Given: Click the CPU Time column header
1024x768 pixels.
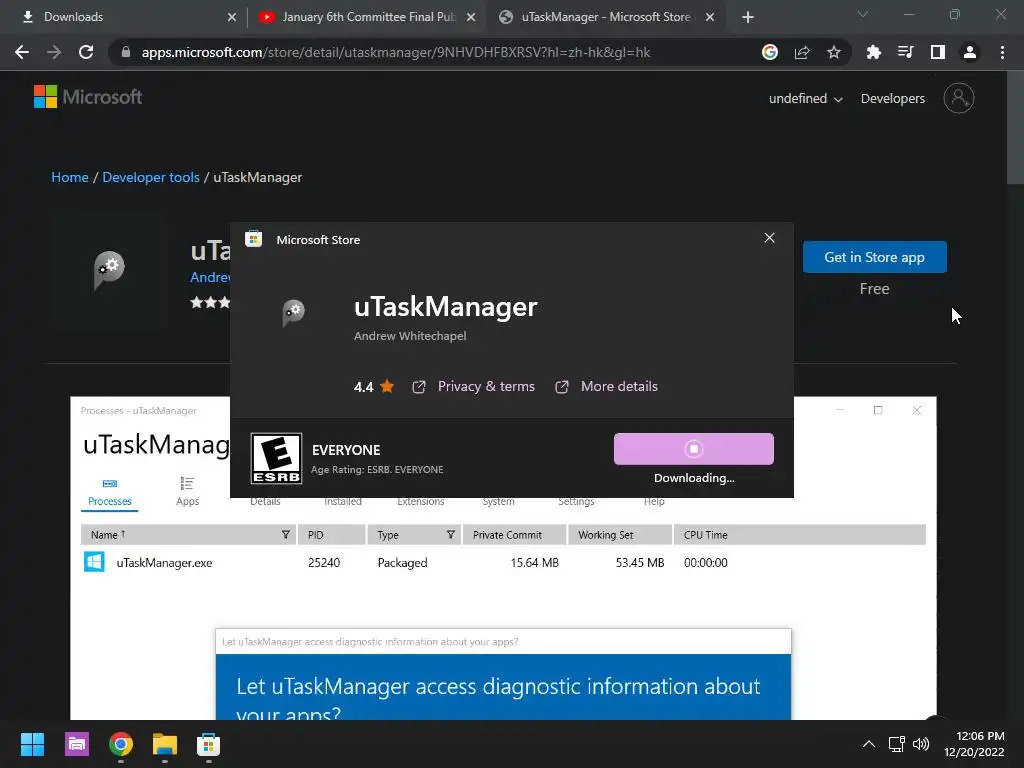Looking at the screenshot, I should 799,535.
